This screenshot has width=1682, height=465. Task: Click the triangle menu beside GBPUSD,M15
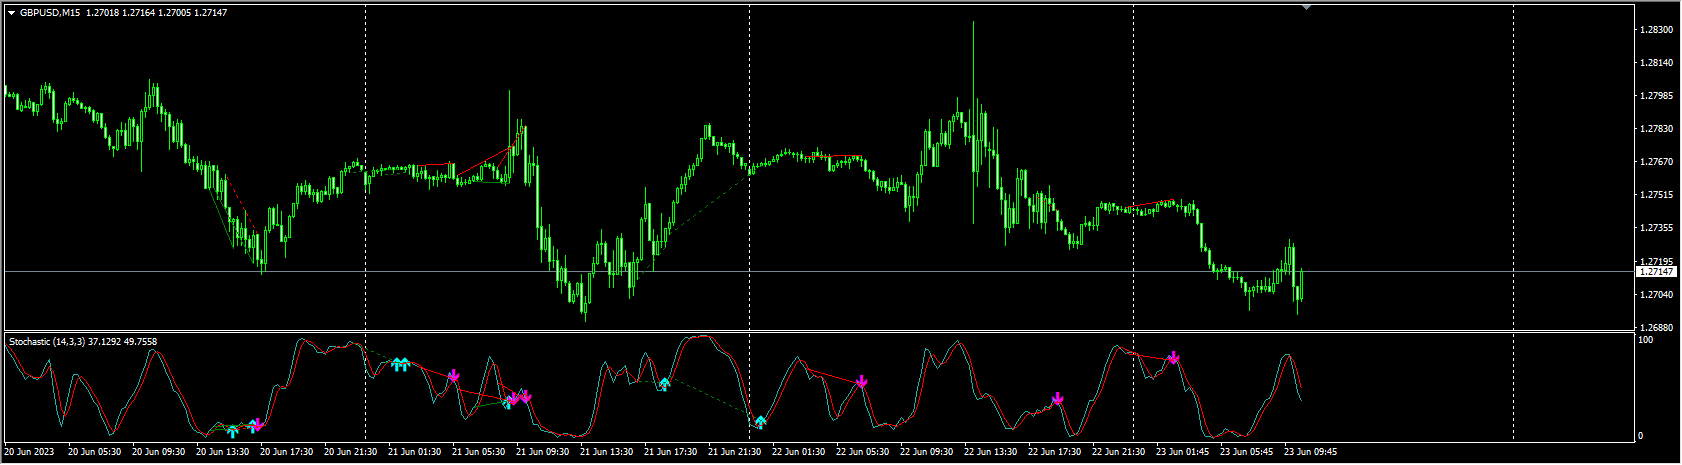click(x=11, y=13)
